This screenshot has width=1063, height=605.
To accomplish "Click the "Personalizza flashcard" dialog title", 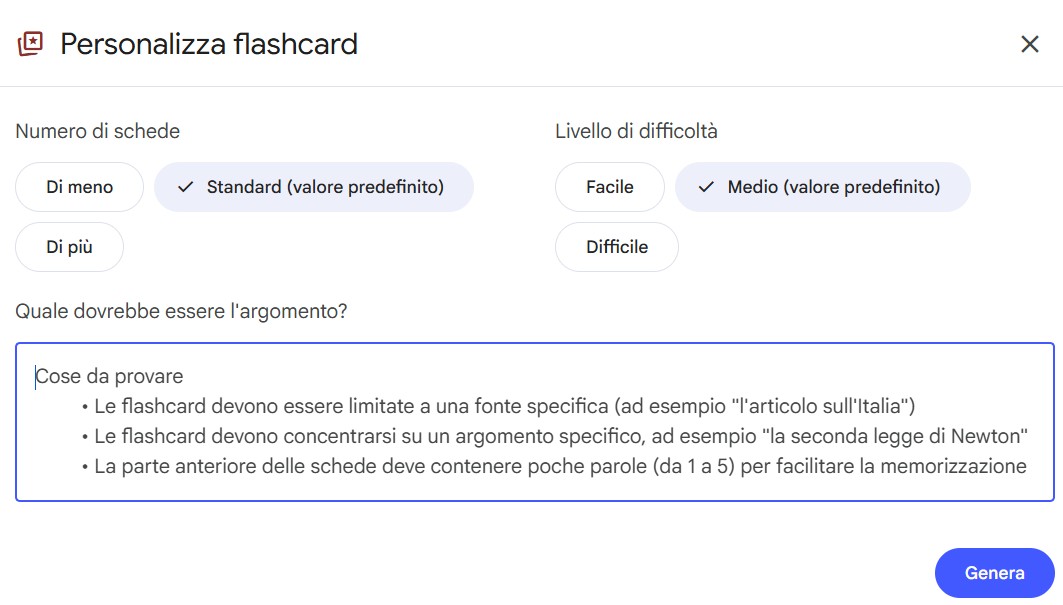I will (x=209, y=44).
